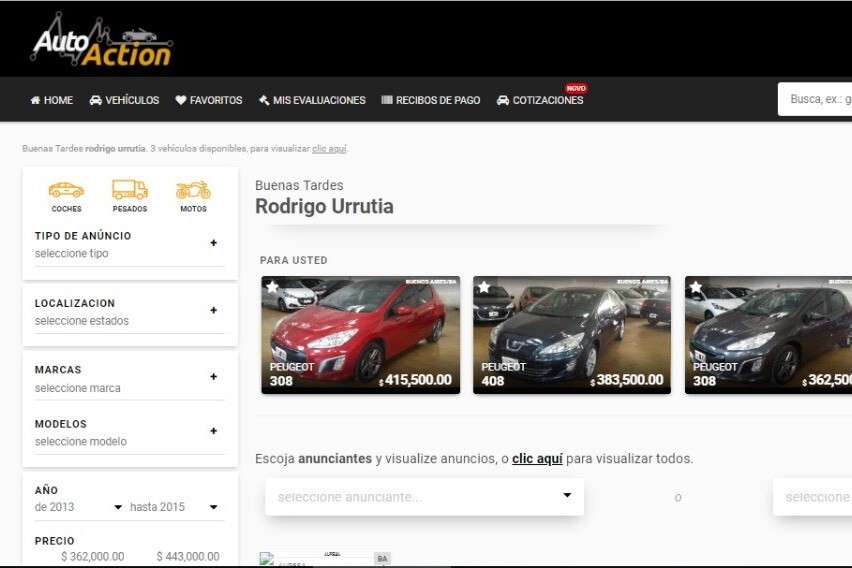Open the Vehículos menu item
852x568 pixels.
click(124, 100)
